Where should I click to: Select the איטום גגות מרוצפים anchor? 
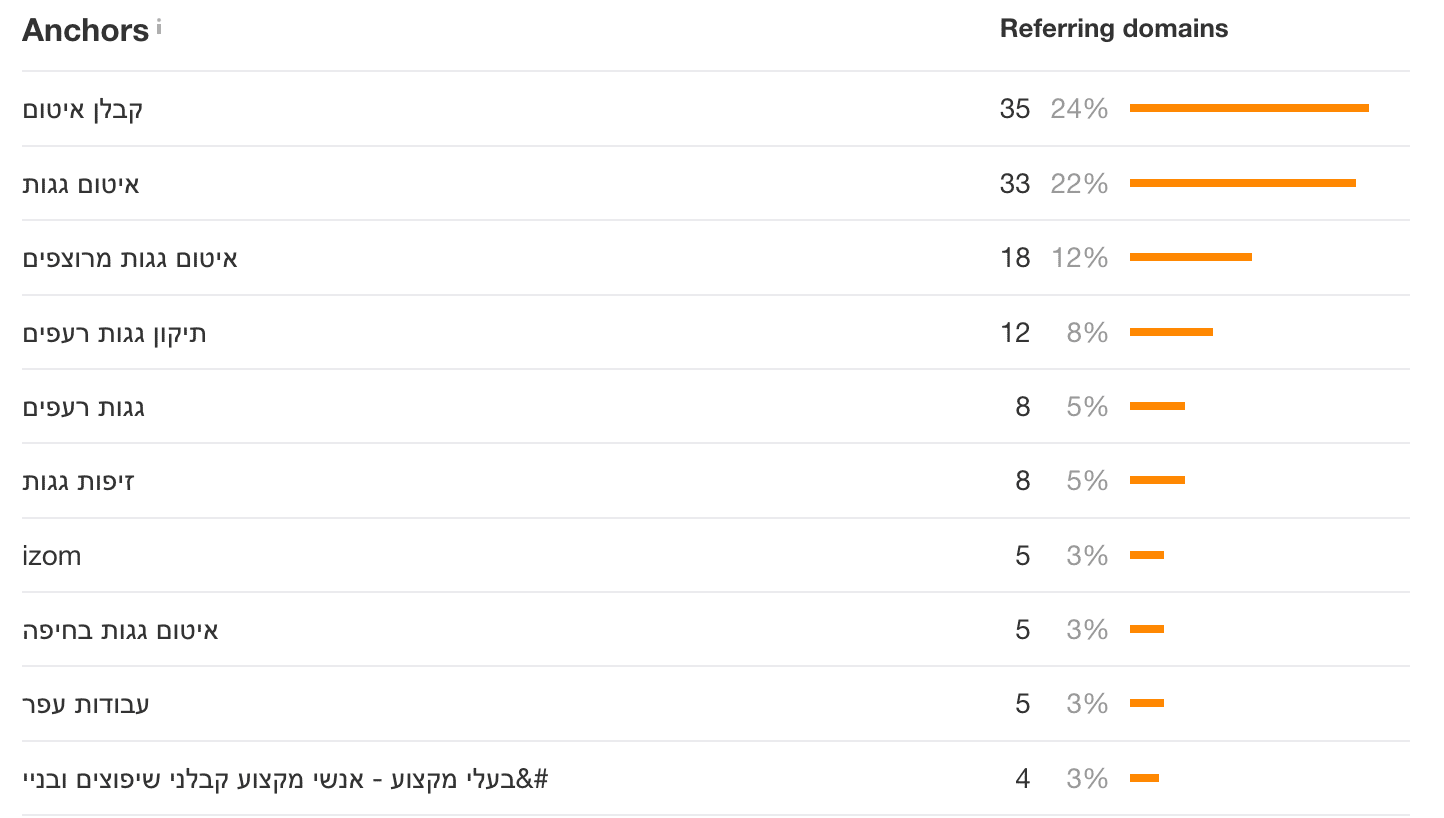pyautogui.click(x=130, y=258)
